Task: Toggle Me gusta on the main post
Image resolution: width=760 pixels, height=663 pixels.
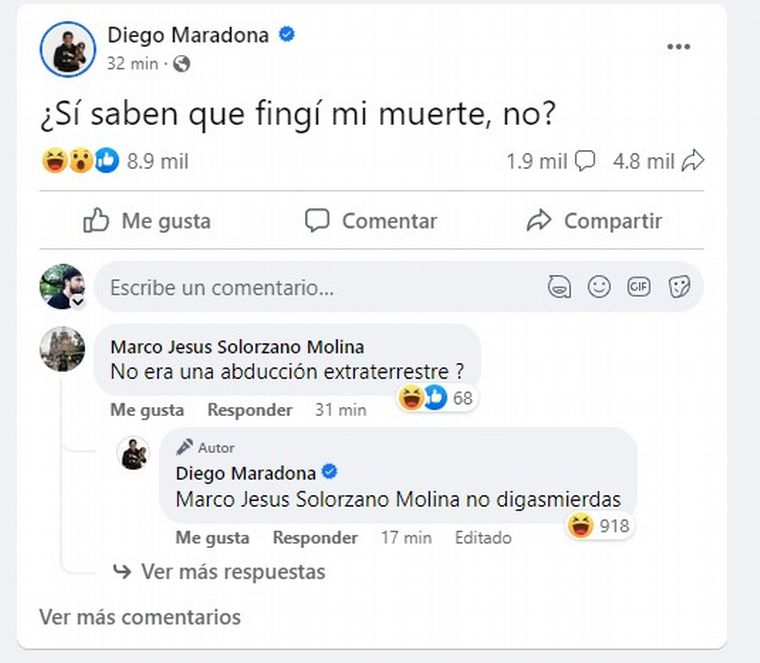Action: point(147,221)
